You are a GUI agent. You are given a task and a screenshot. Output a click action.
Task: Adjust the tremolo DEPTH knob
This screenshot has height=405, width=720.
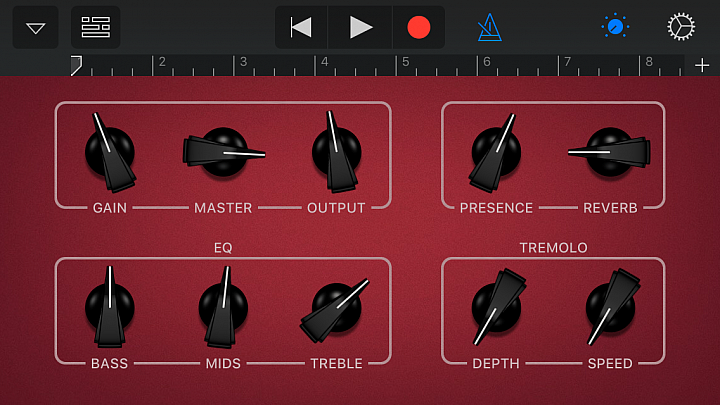[x=497, y=307]
